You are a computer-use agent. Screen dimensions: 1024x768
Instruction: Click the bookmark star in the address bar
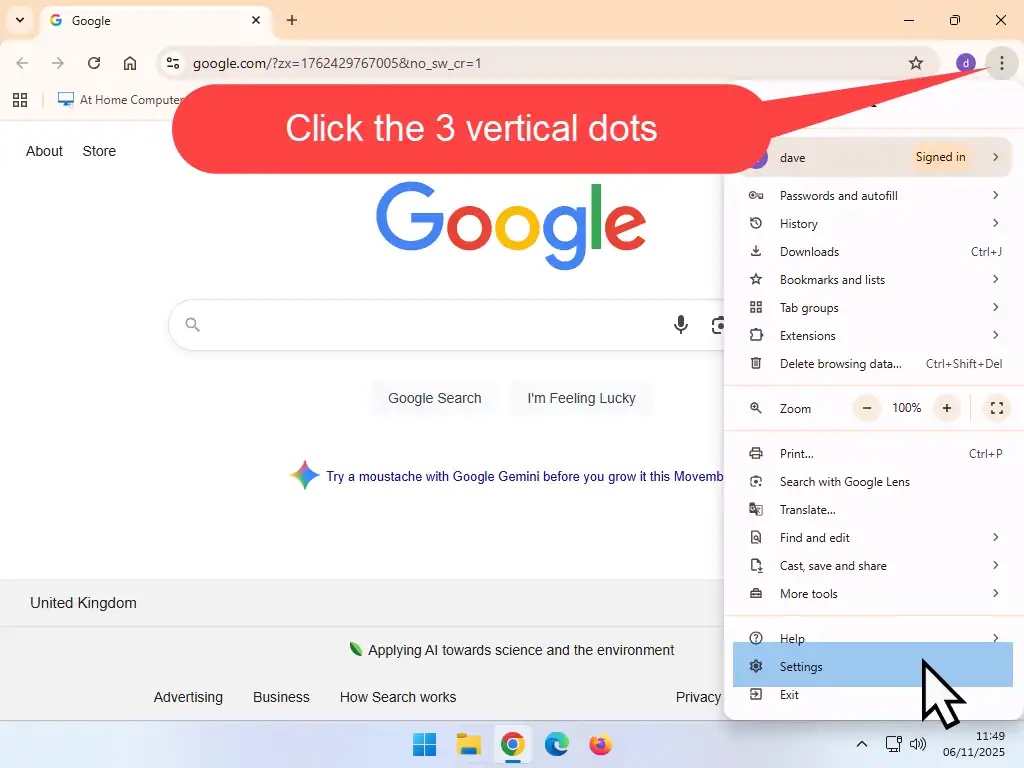coord(916,62)
